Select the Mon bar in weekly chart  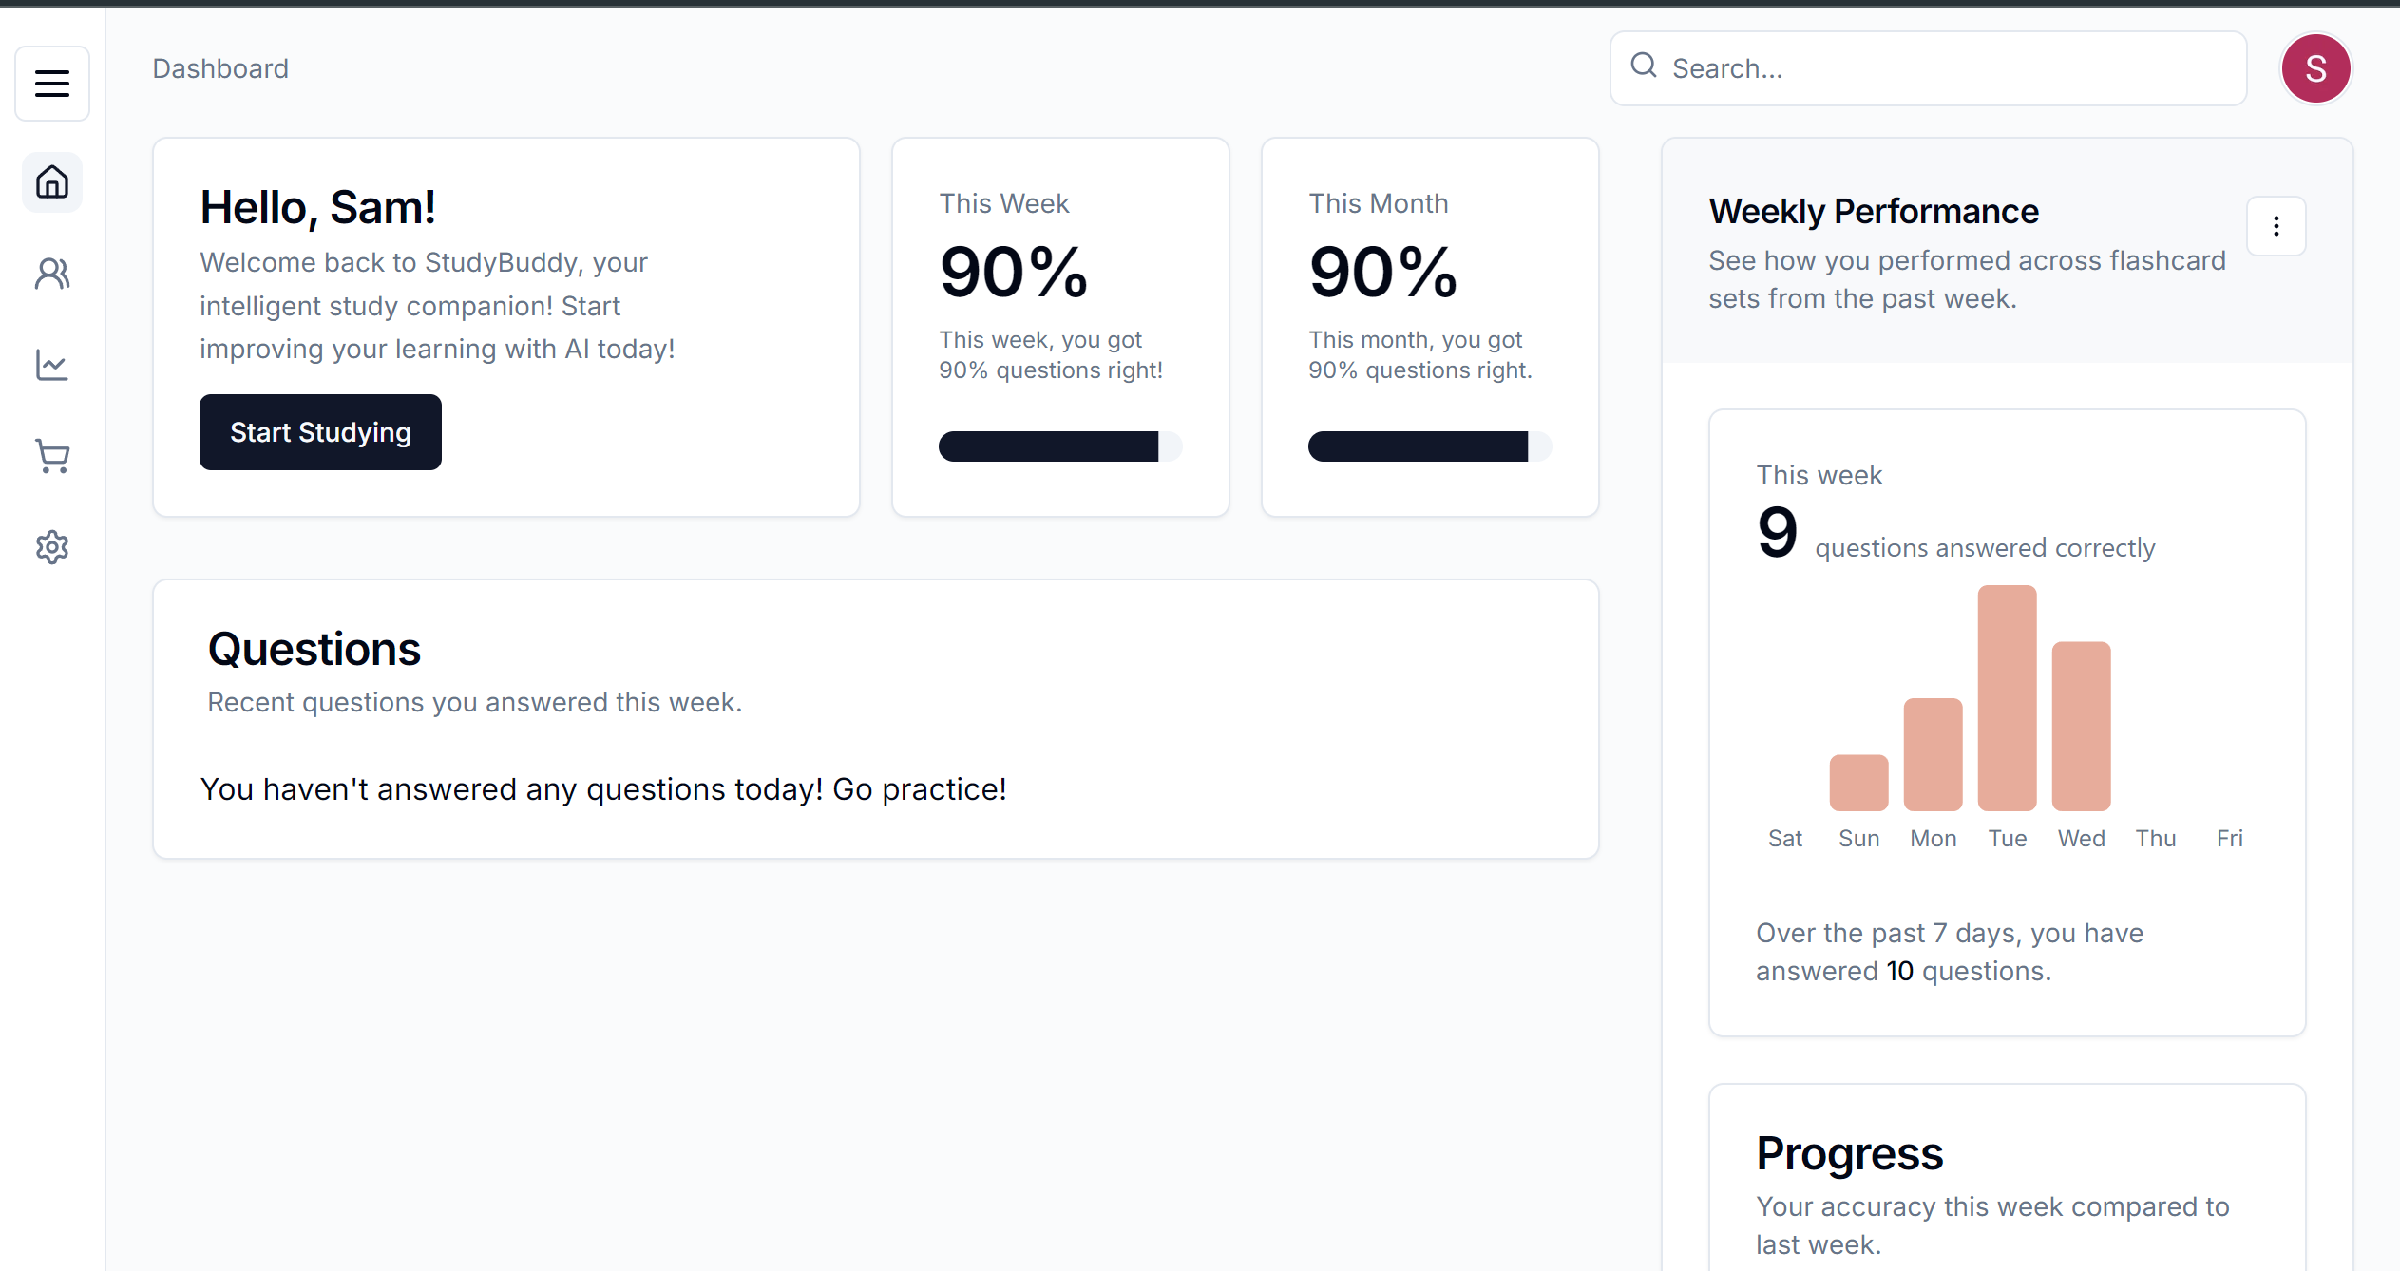click(x=1933, y=754)
